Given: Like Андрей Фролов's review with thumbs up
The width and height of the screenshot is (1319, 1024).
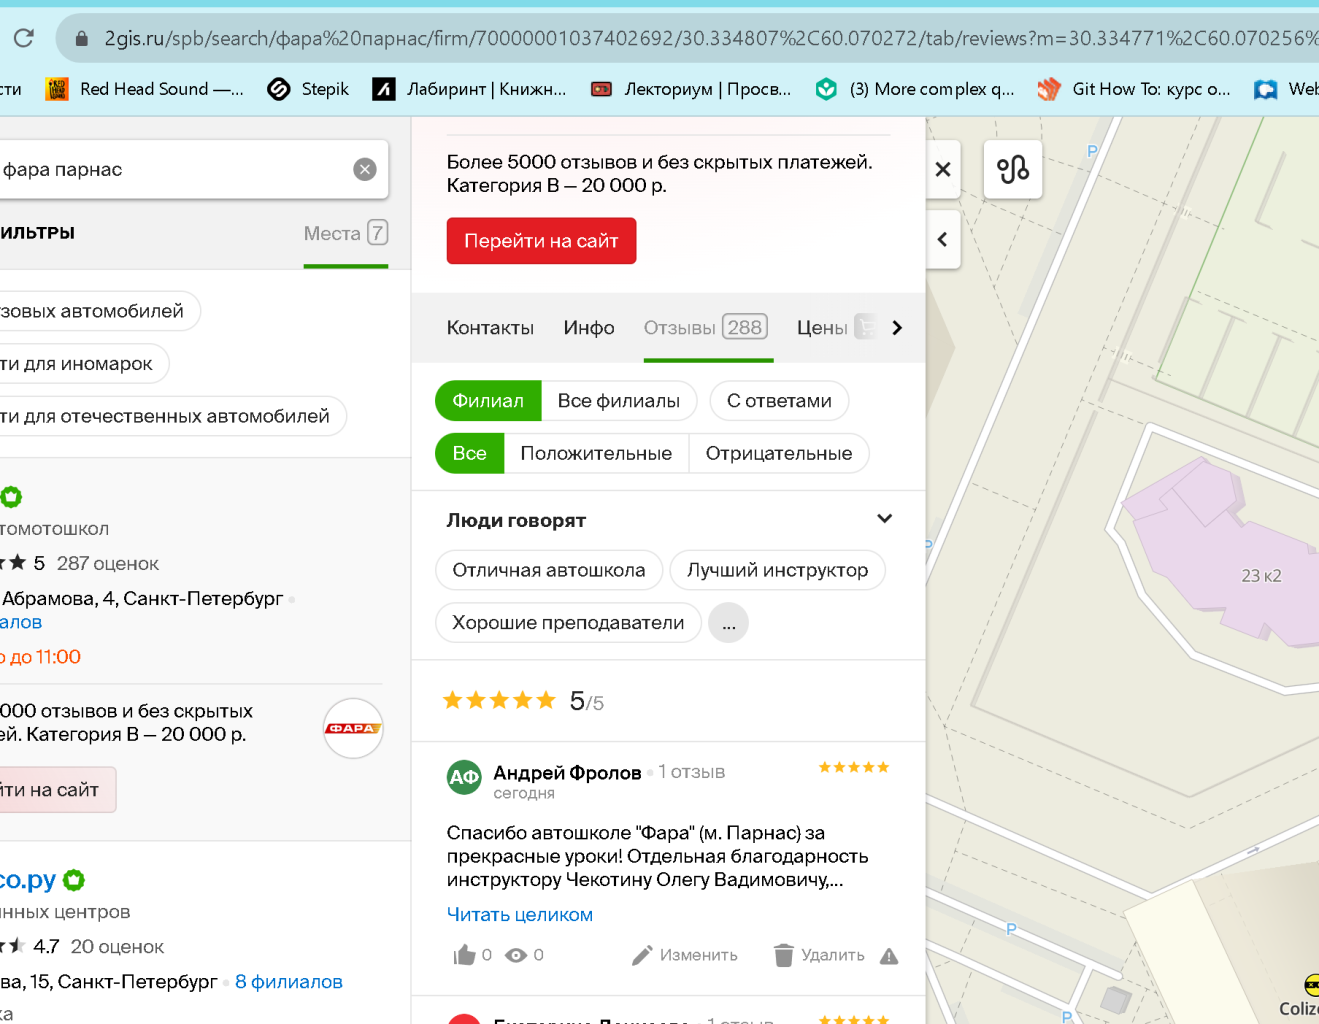Looking at the screenshot, I should 464,955.
